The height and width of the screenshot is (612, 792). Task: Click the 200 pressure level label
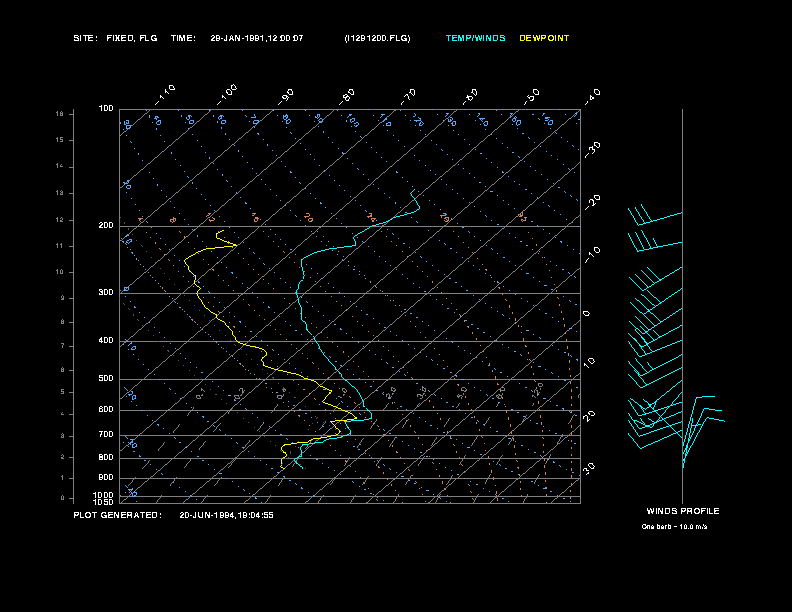[106, 225]
